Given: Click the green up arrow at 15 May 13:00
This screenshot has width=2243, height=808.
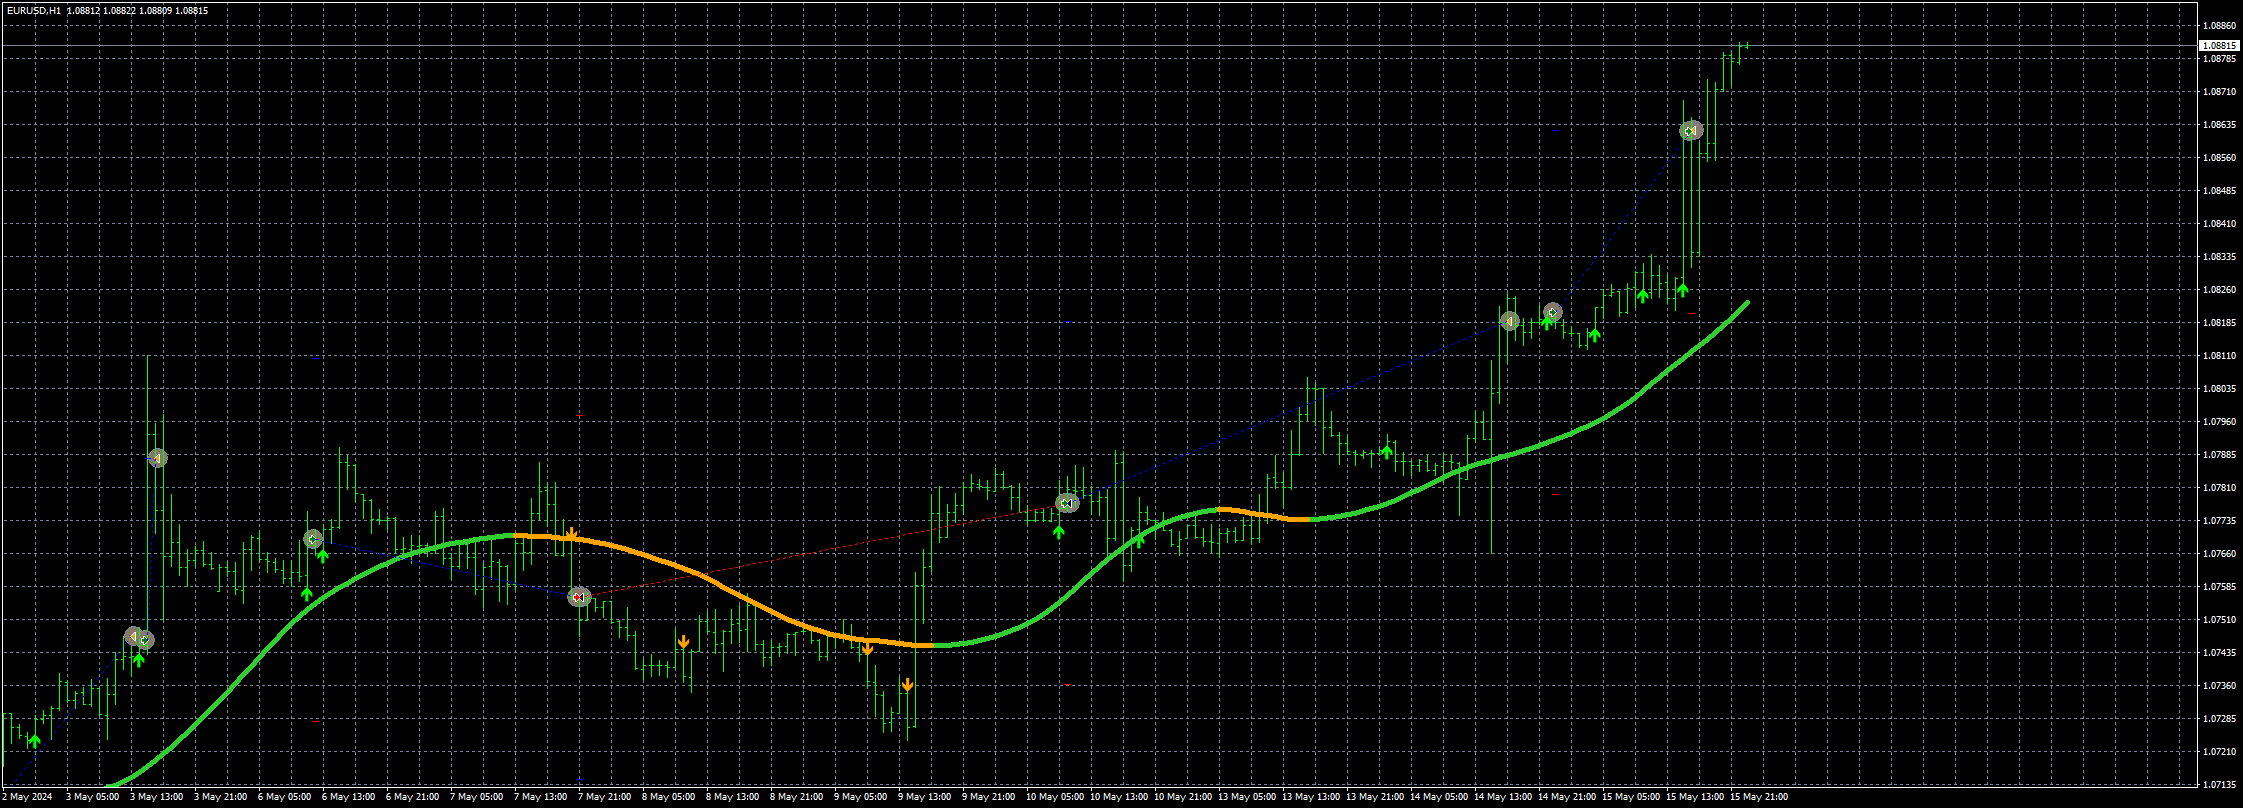Looking at the screenshot, I should tap(1683, 290).
